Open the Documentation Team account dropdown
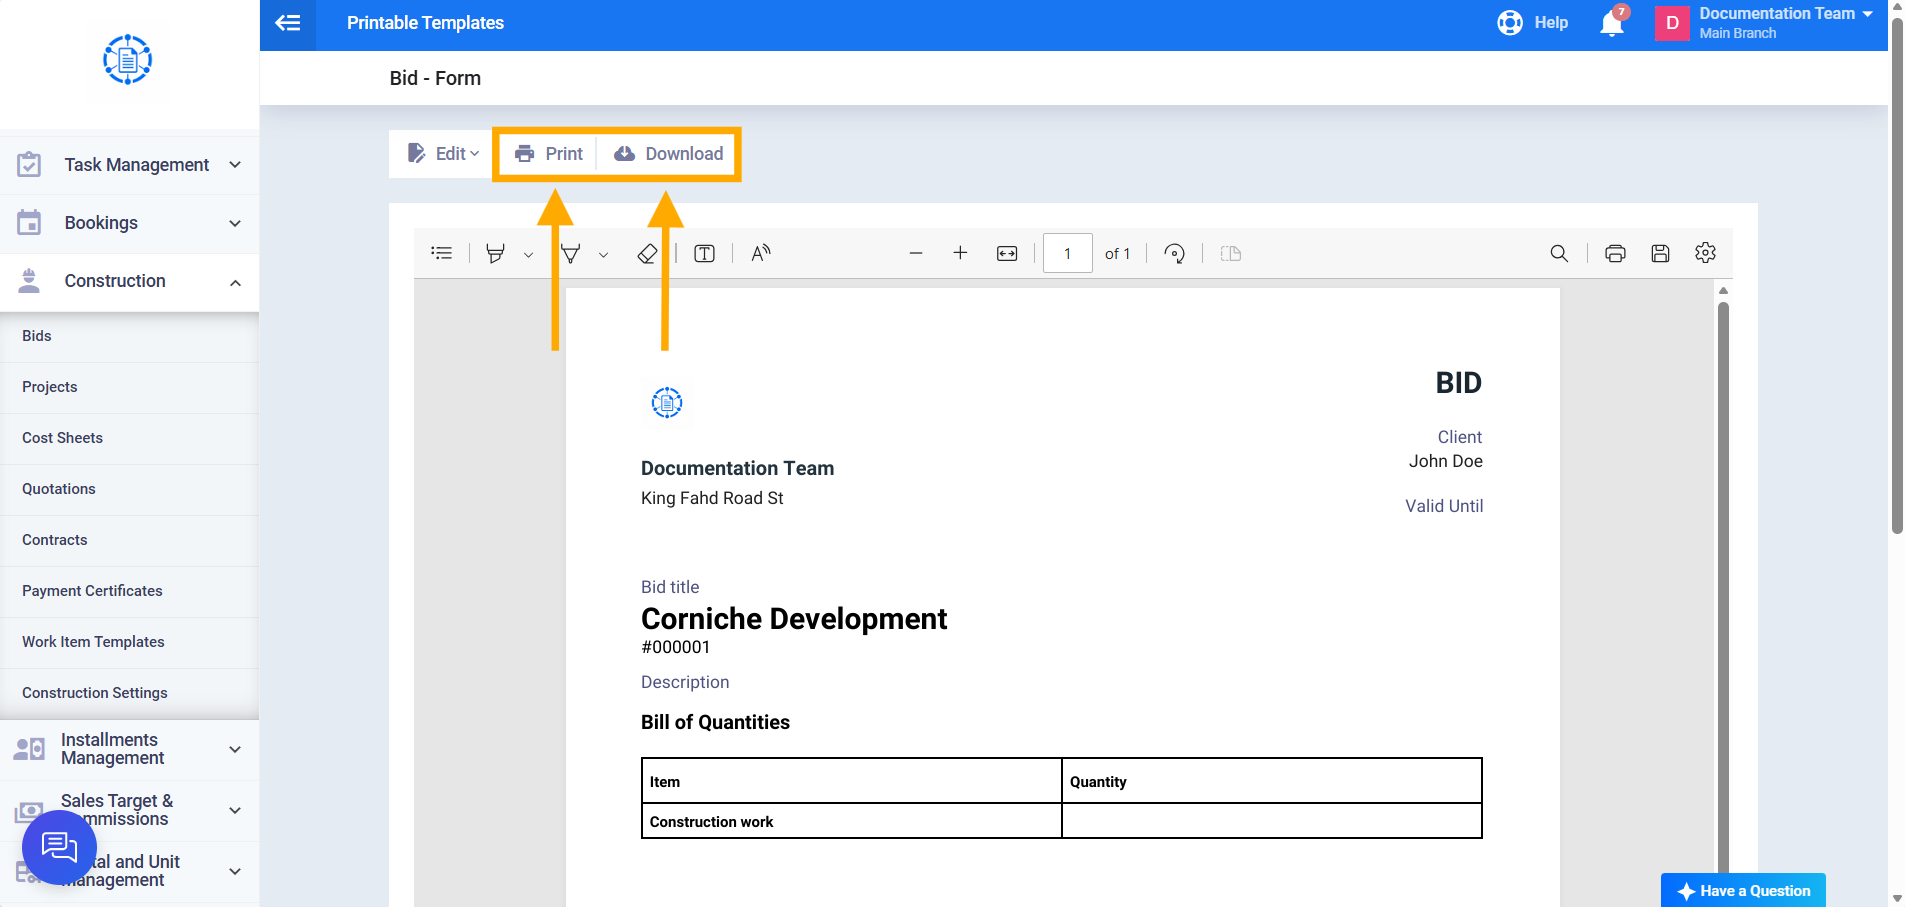This screenshot has width=1905, height=907. point(1764,23)
